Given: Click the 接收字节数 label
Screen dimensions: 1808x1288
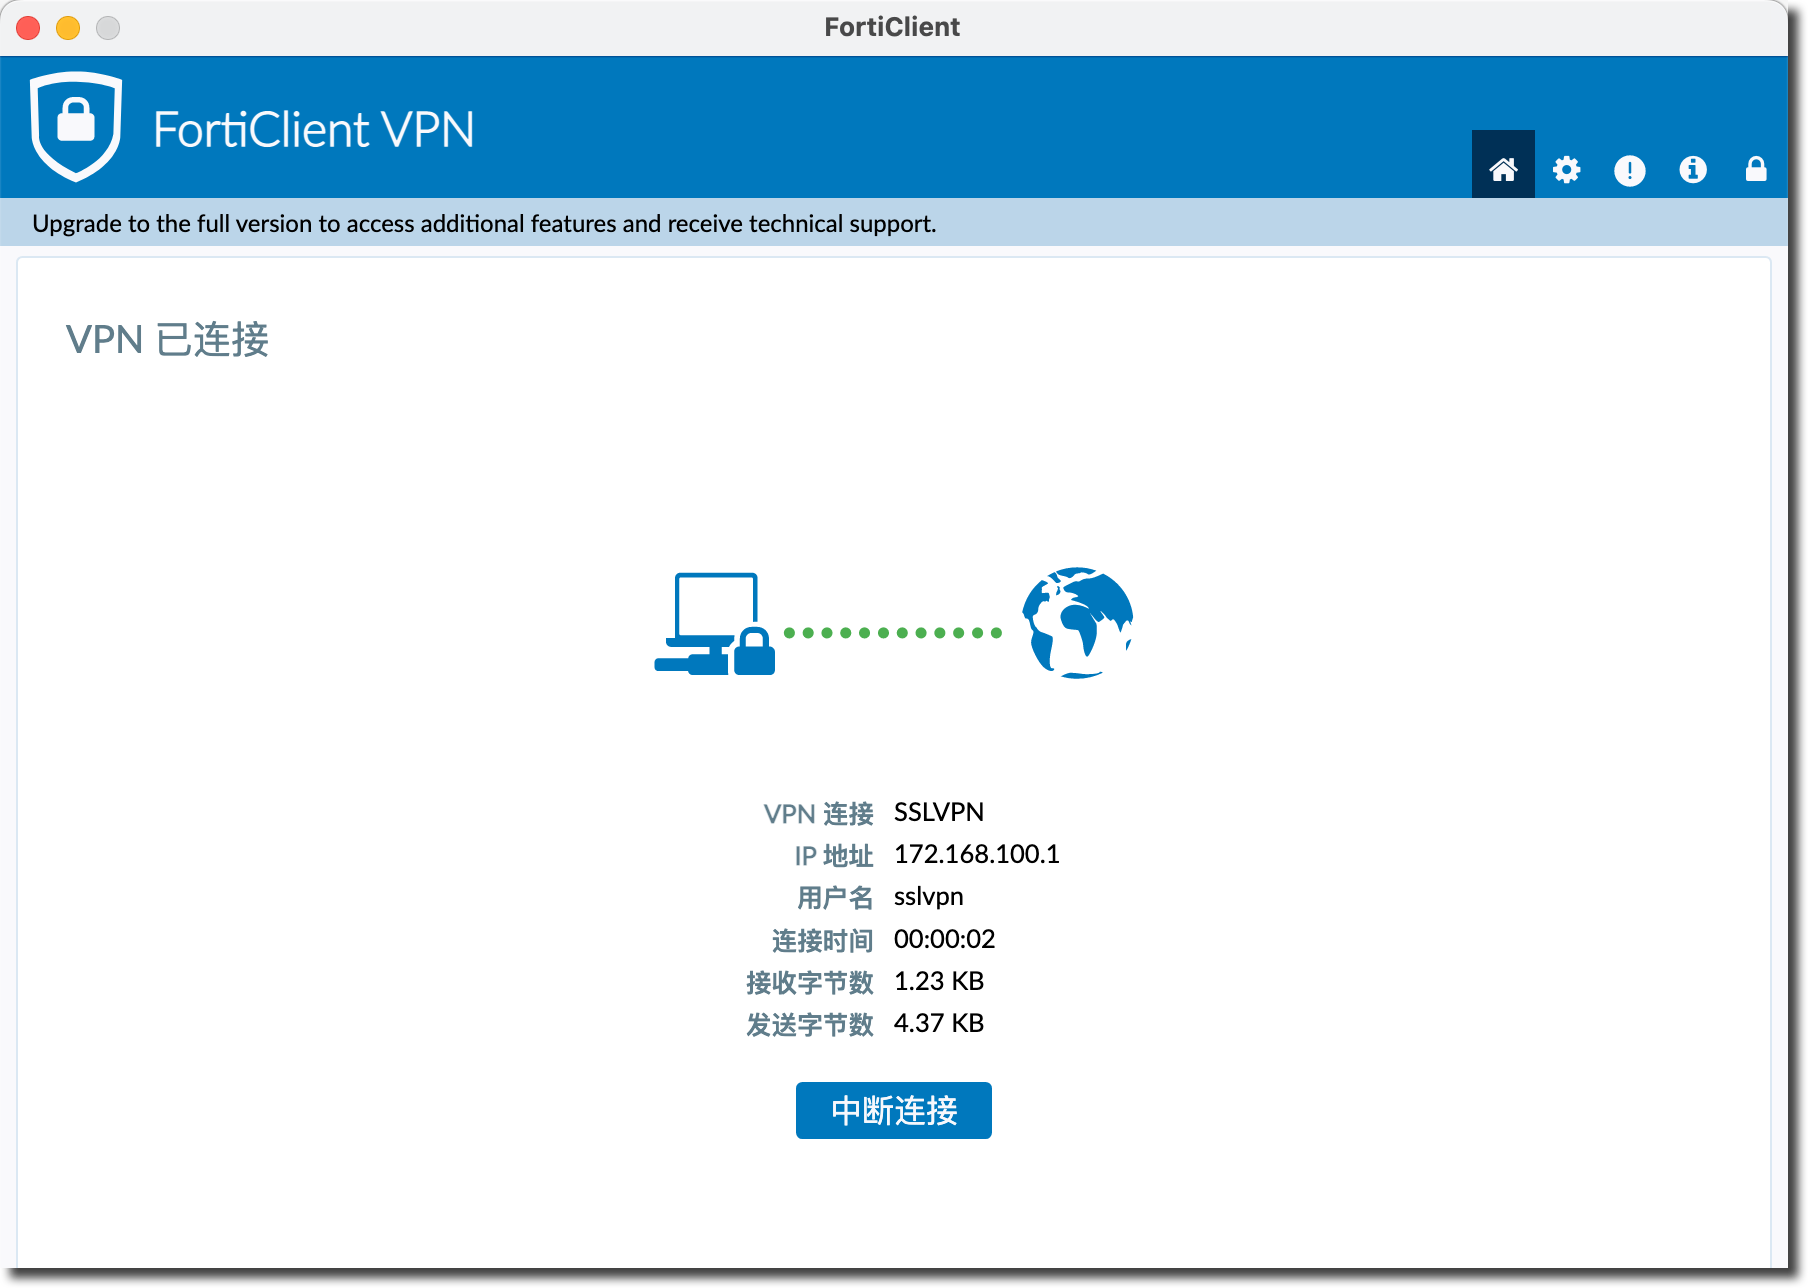Looking at the screenshot, I should pyautogui.click(x=810, y=983).
